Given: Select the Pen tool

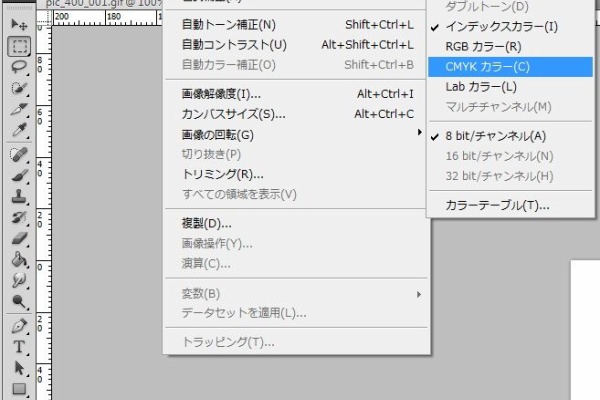Looking at the screenshot, I should [x=18, y=326].
